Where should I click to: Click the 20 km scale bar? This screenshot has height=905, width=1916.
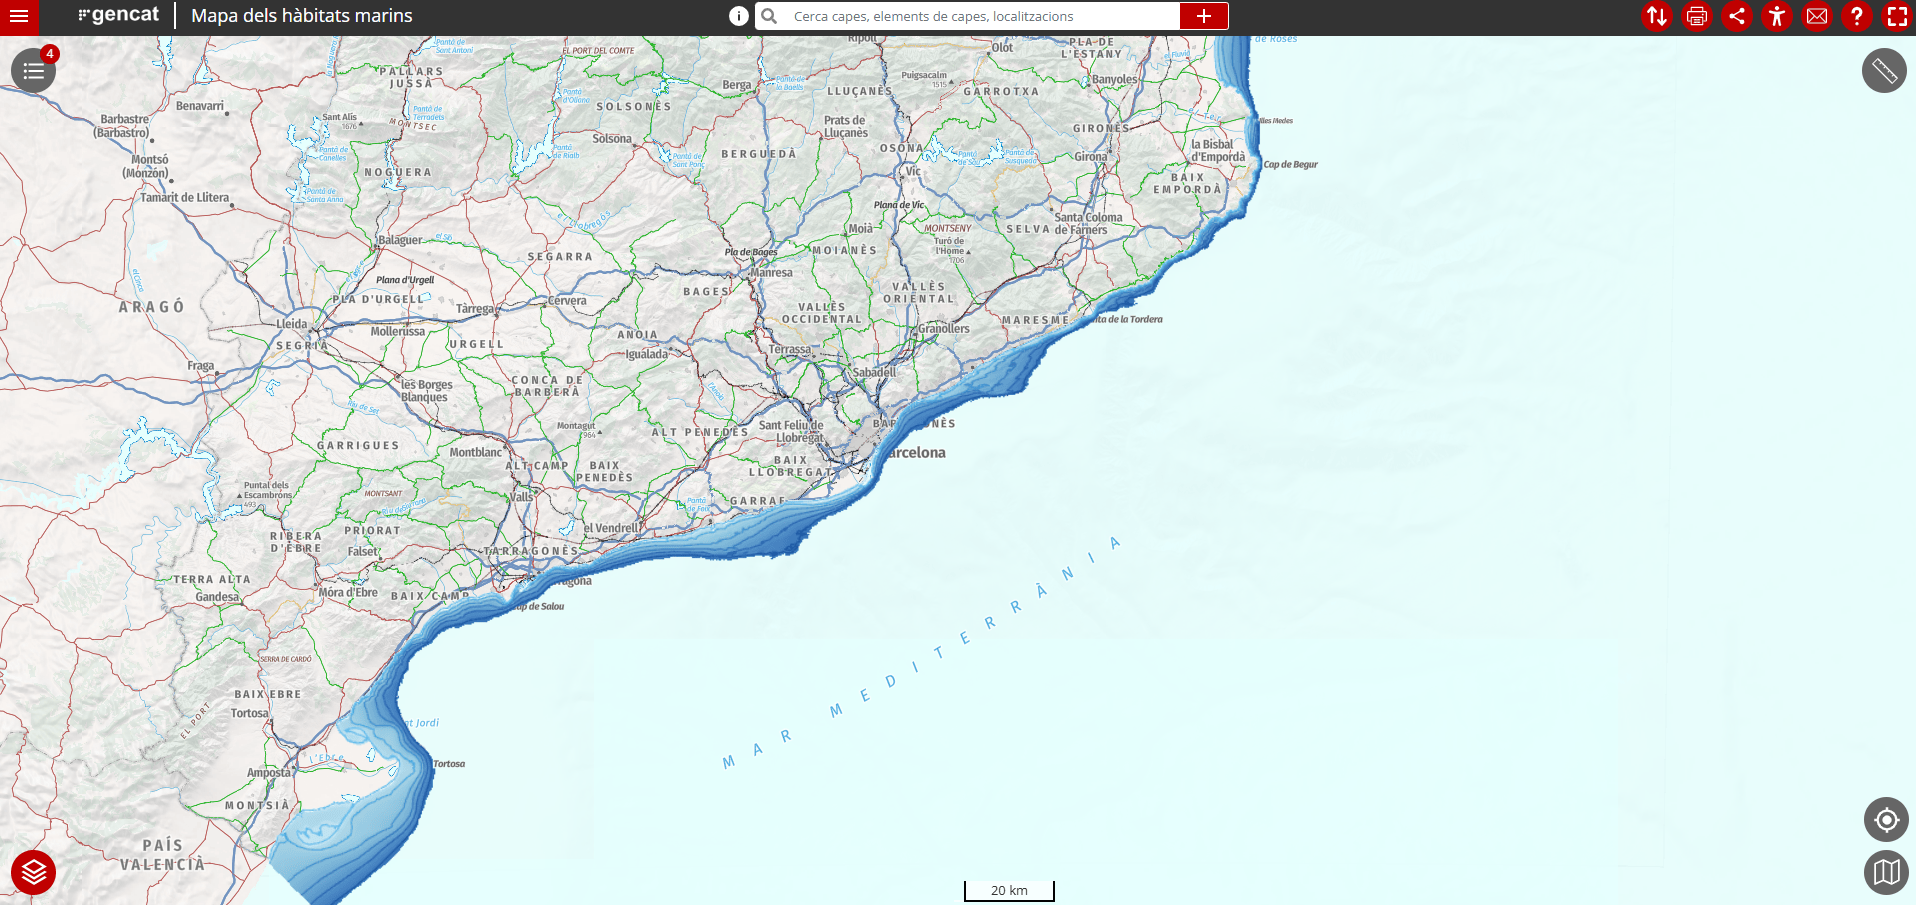tap(1009, 890)
